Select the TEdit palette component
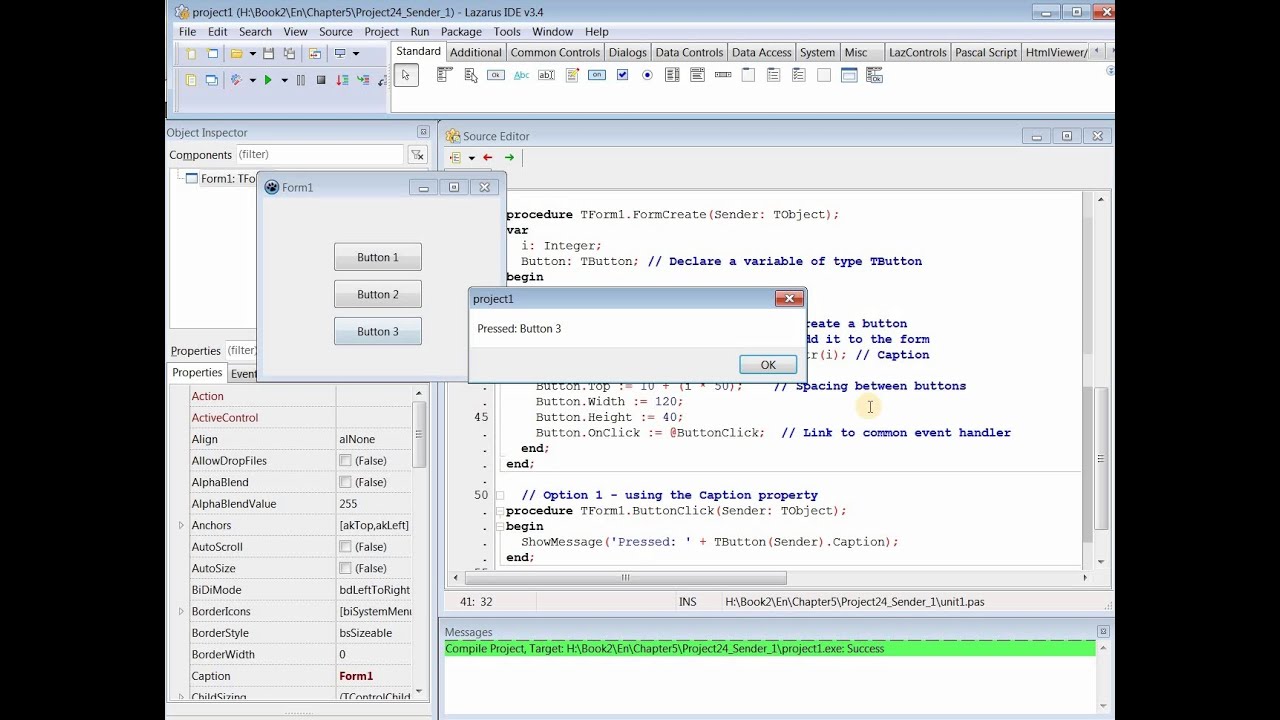 point(546,75)
